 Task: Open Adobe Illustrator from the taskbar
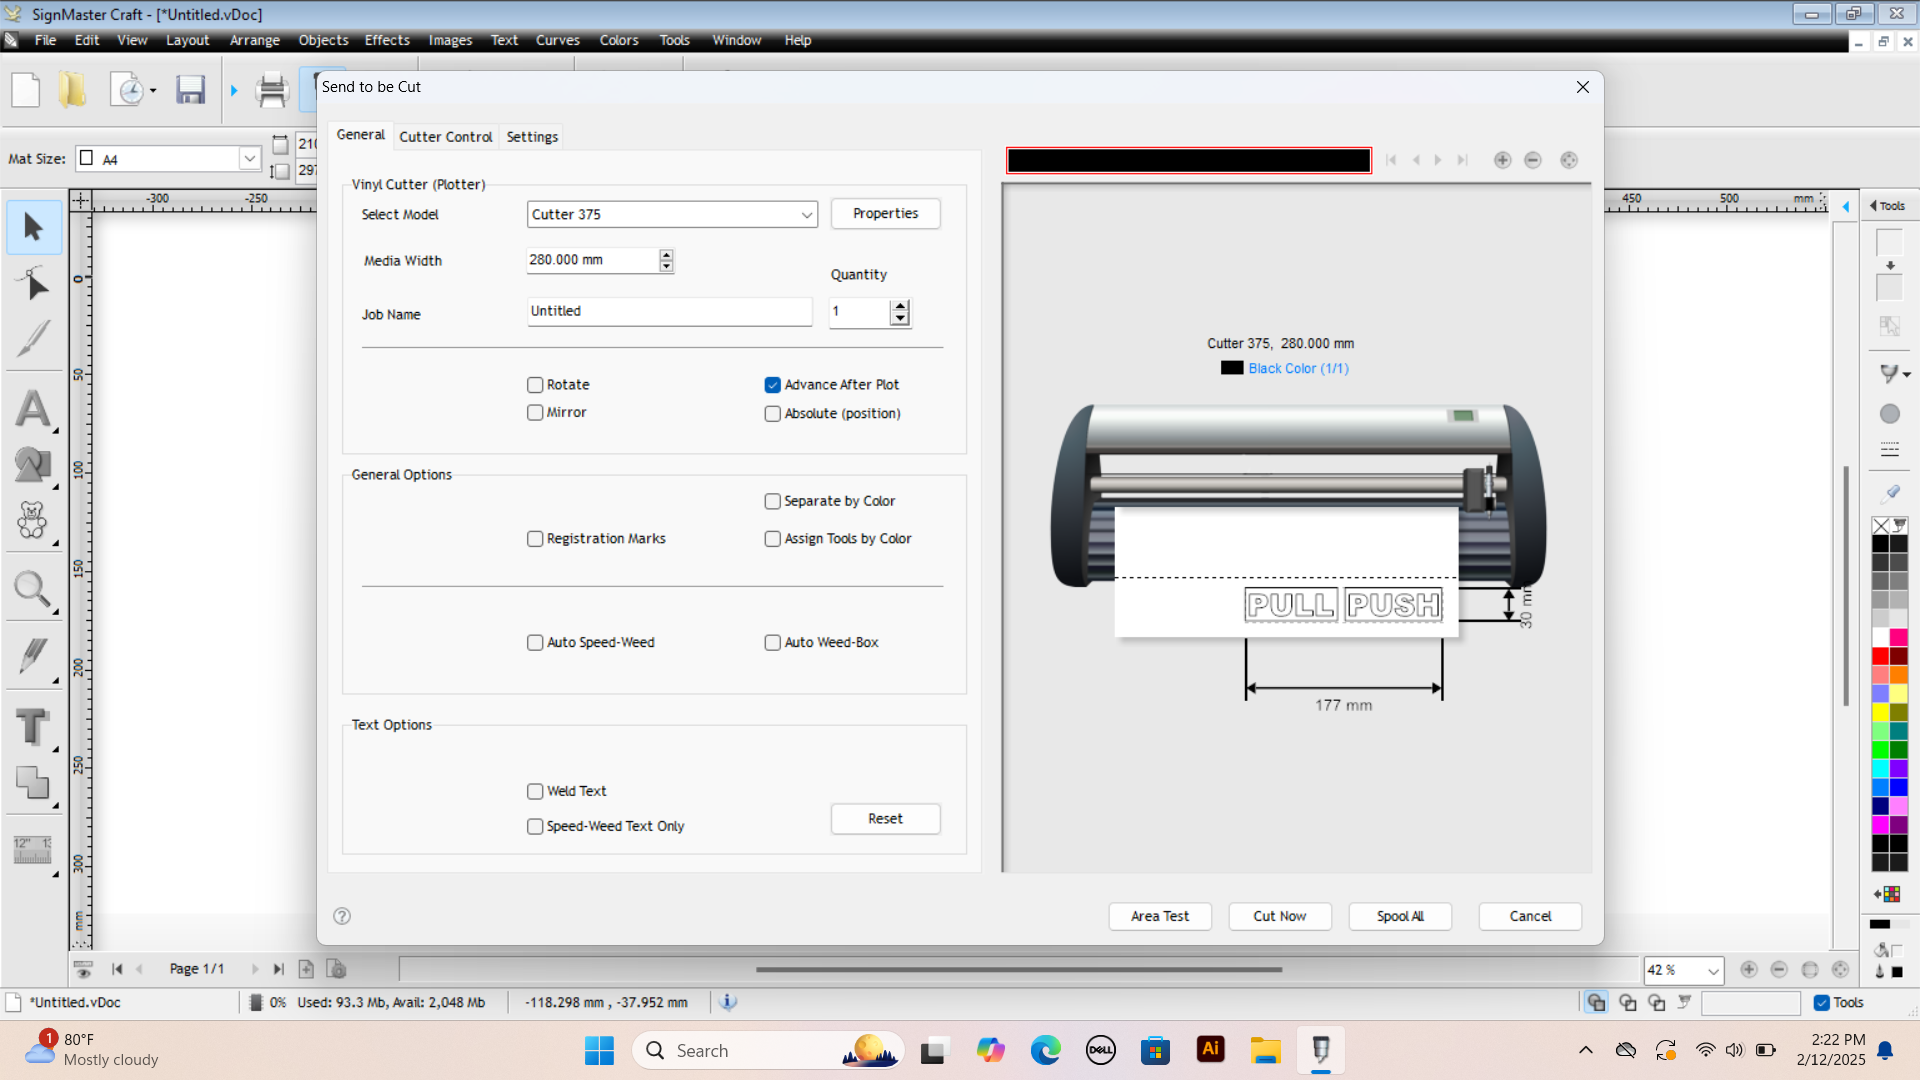pyautogui.click(x=1211, y=1050)
